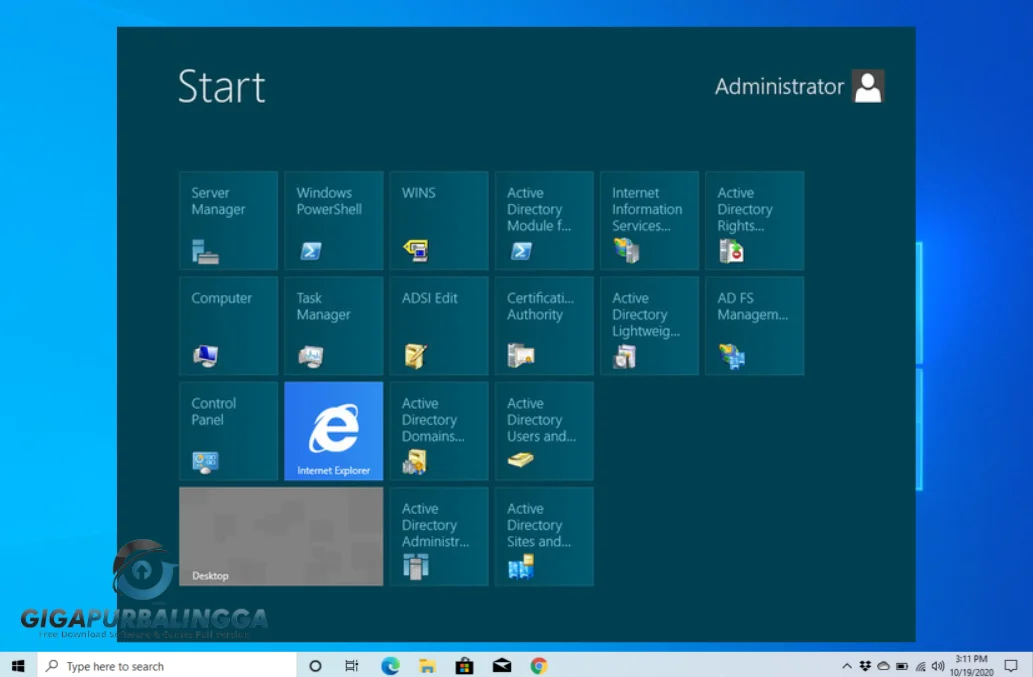Open the Mail app from taskbar
The image size is (1033, 677).
(502, 666)
